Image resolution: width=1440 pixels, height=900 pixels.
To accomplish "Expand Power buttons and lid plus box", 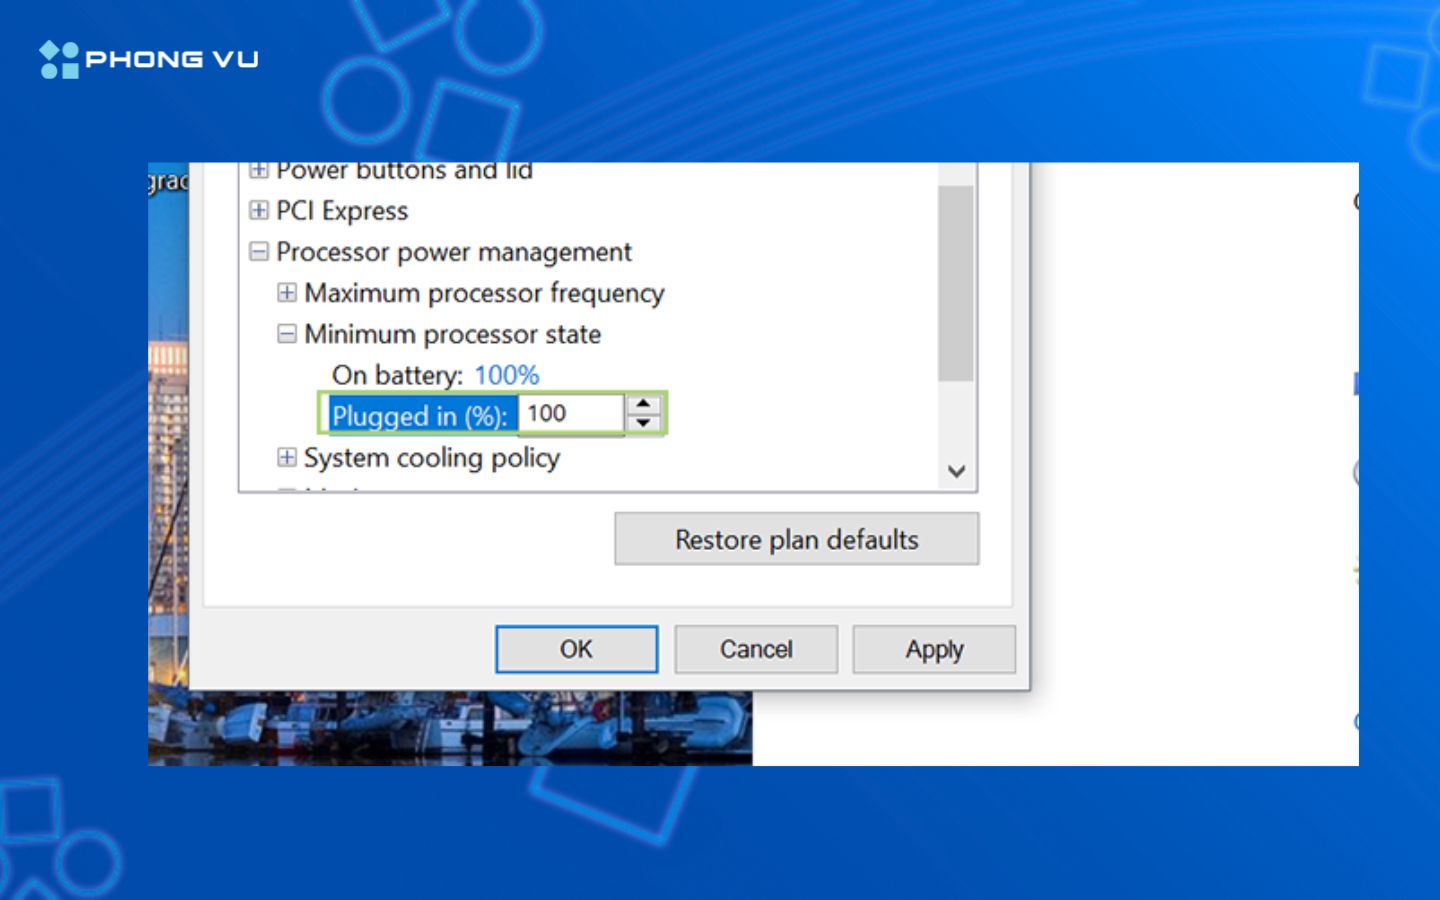I will [259, 171].
